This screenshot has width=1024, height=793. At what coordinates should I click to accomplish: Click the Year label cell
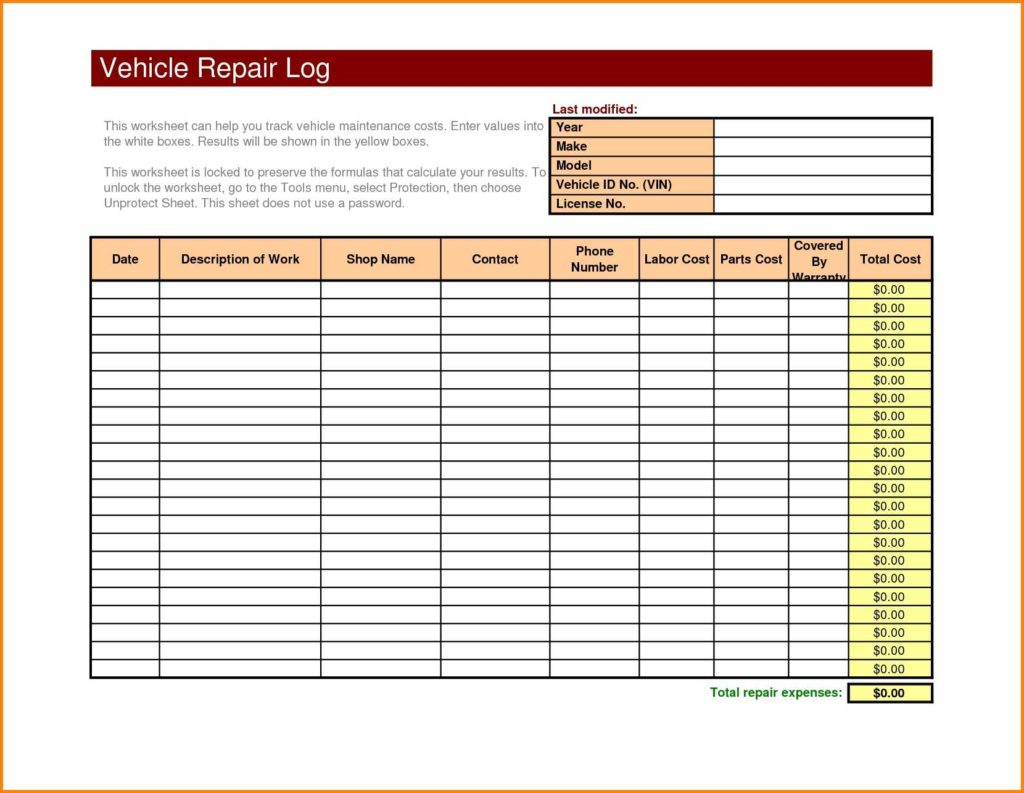pos(632,127)
